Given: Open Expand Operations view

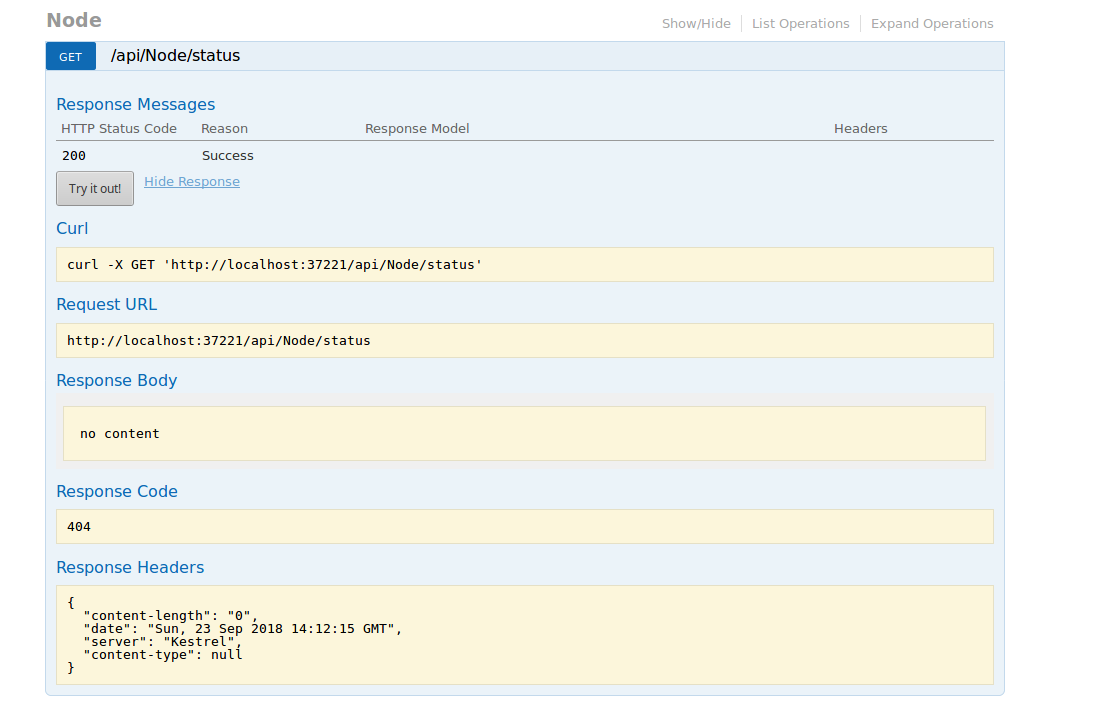Looking at the screenshot, I should coord(931,23).
